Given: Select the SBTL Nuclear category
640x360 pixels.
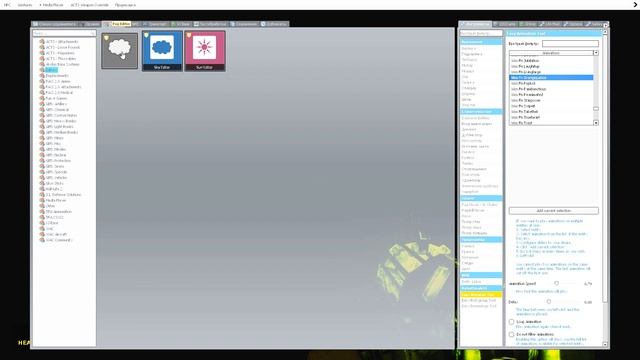Looking at the screenshot, I should pos(56,155).
